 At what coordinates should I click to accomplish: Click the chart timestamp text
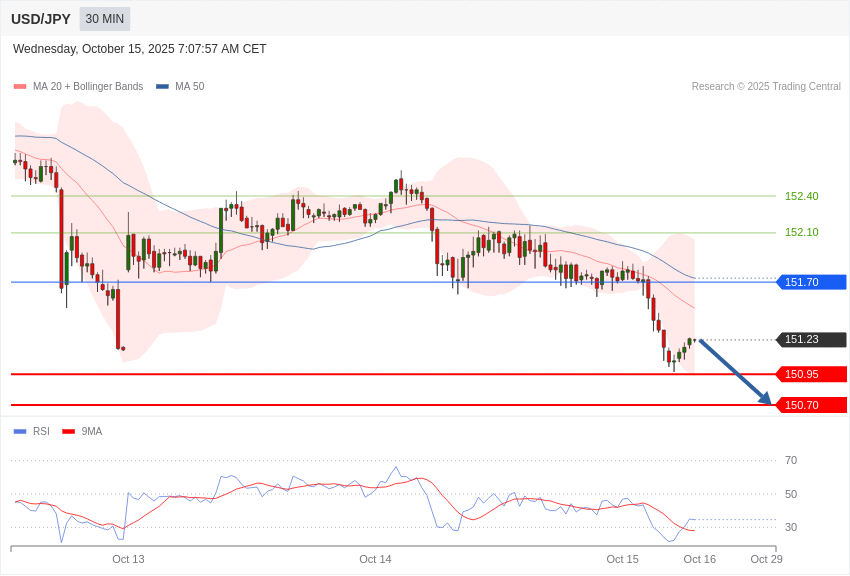(x=140, y=49)
